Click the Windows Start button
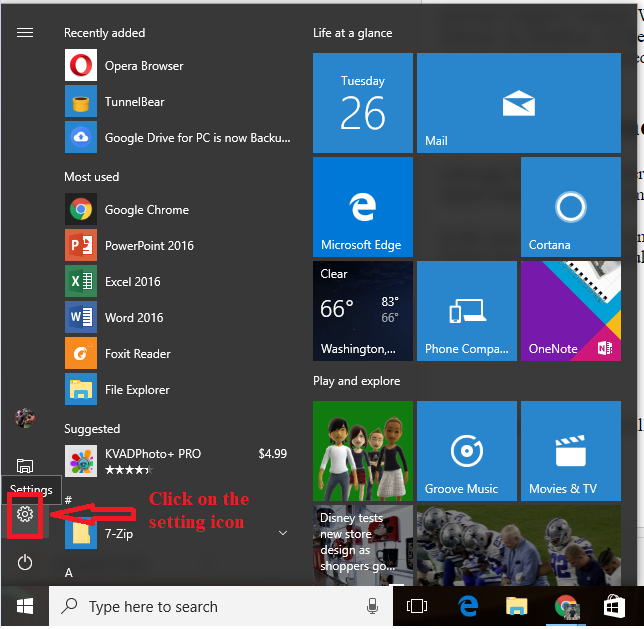This screenshot has width=644, height=629. tap(25, 606)
